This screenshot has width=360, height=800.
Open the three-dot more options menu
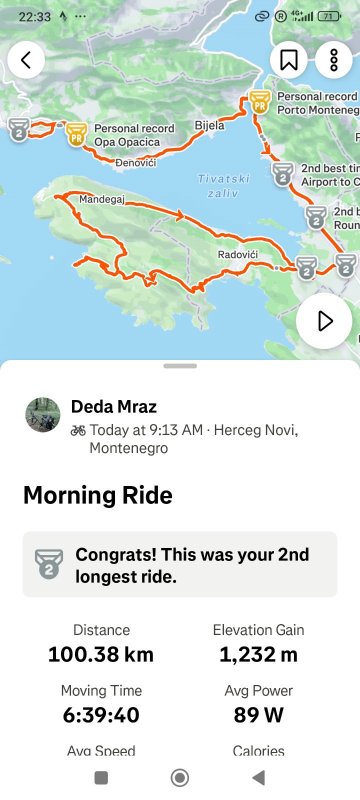[x=334, y=60]
